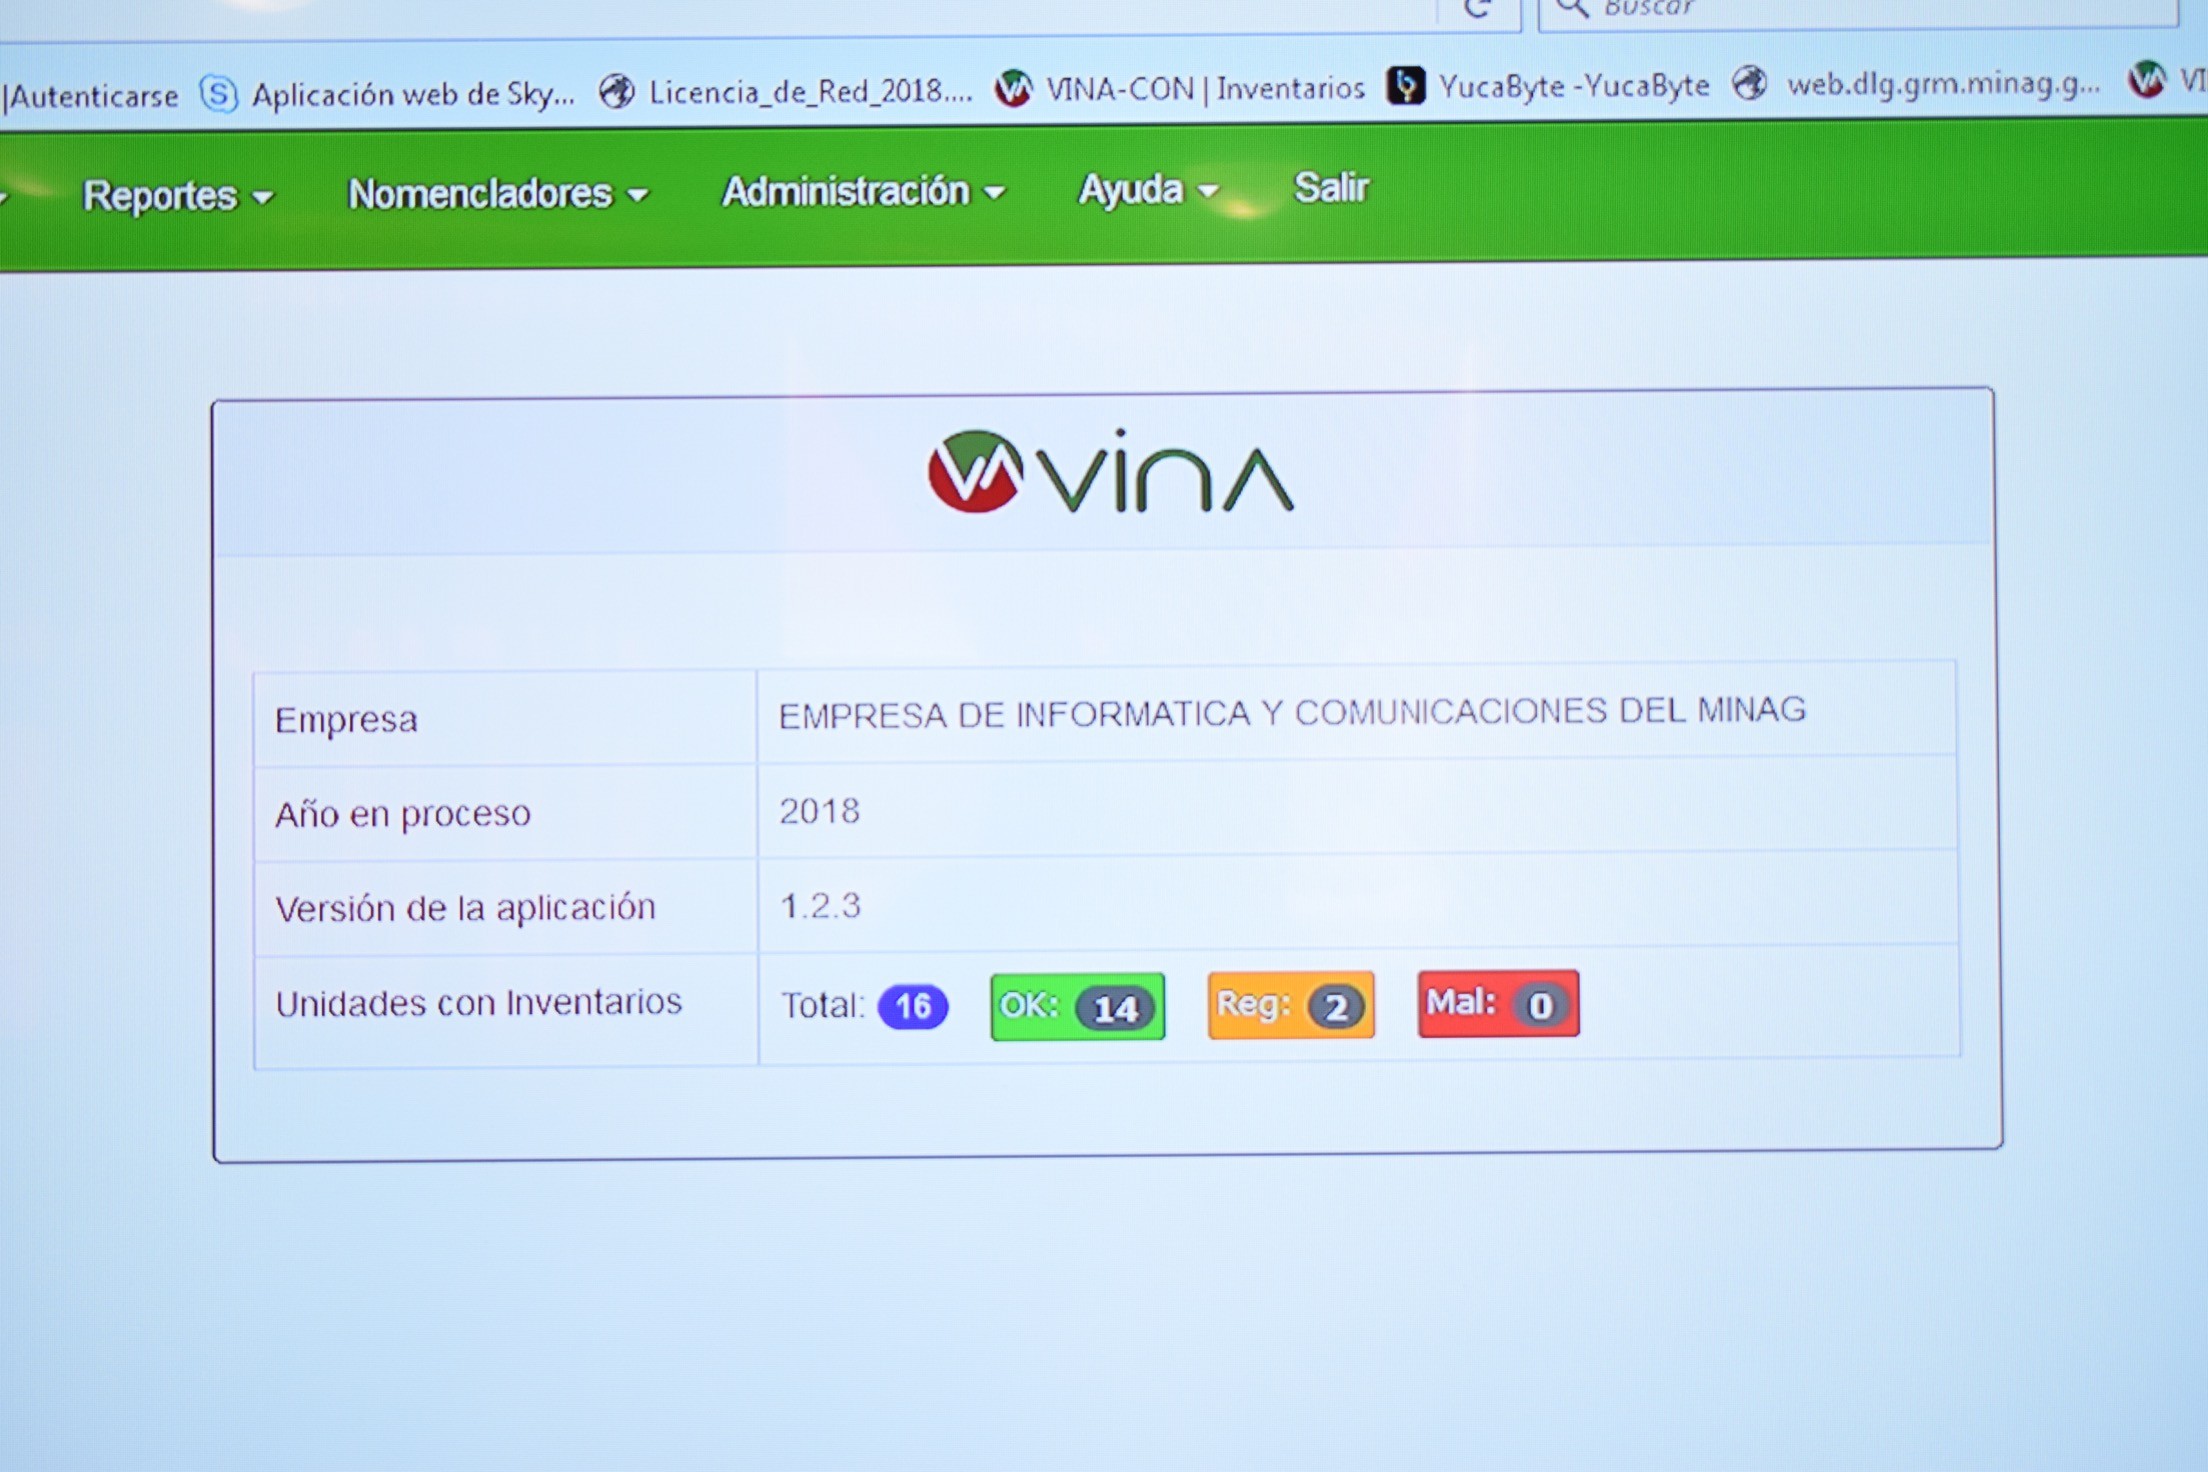
Task: Click the Año en proceso label
Action: [x=403, y=814]
